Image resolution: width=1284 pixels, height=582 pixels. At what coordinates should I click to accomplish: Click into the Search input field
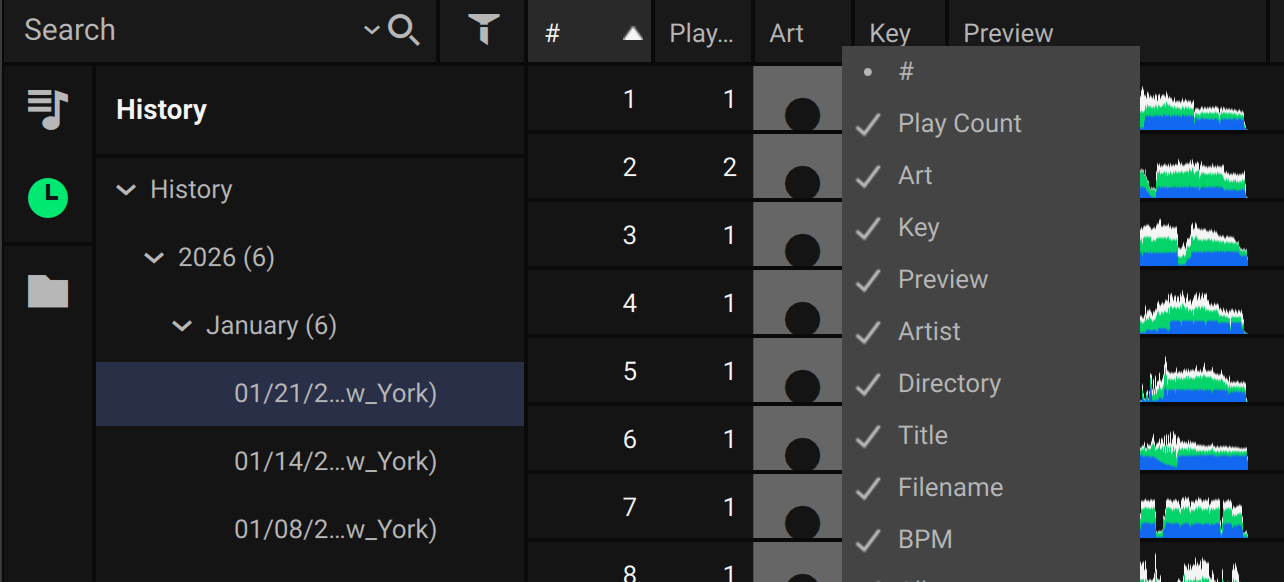(x=180, y=31)
